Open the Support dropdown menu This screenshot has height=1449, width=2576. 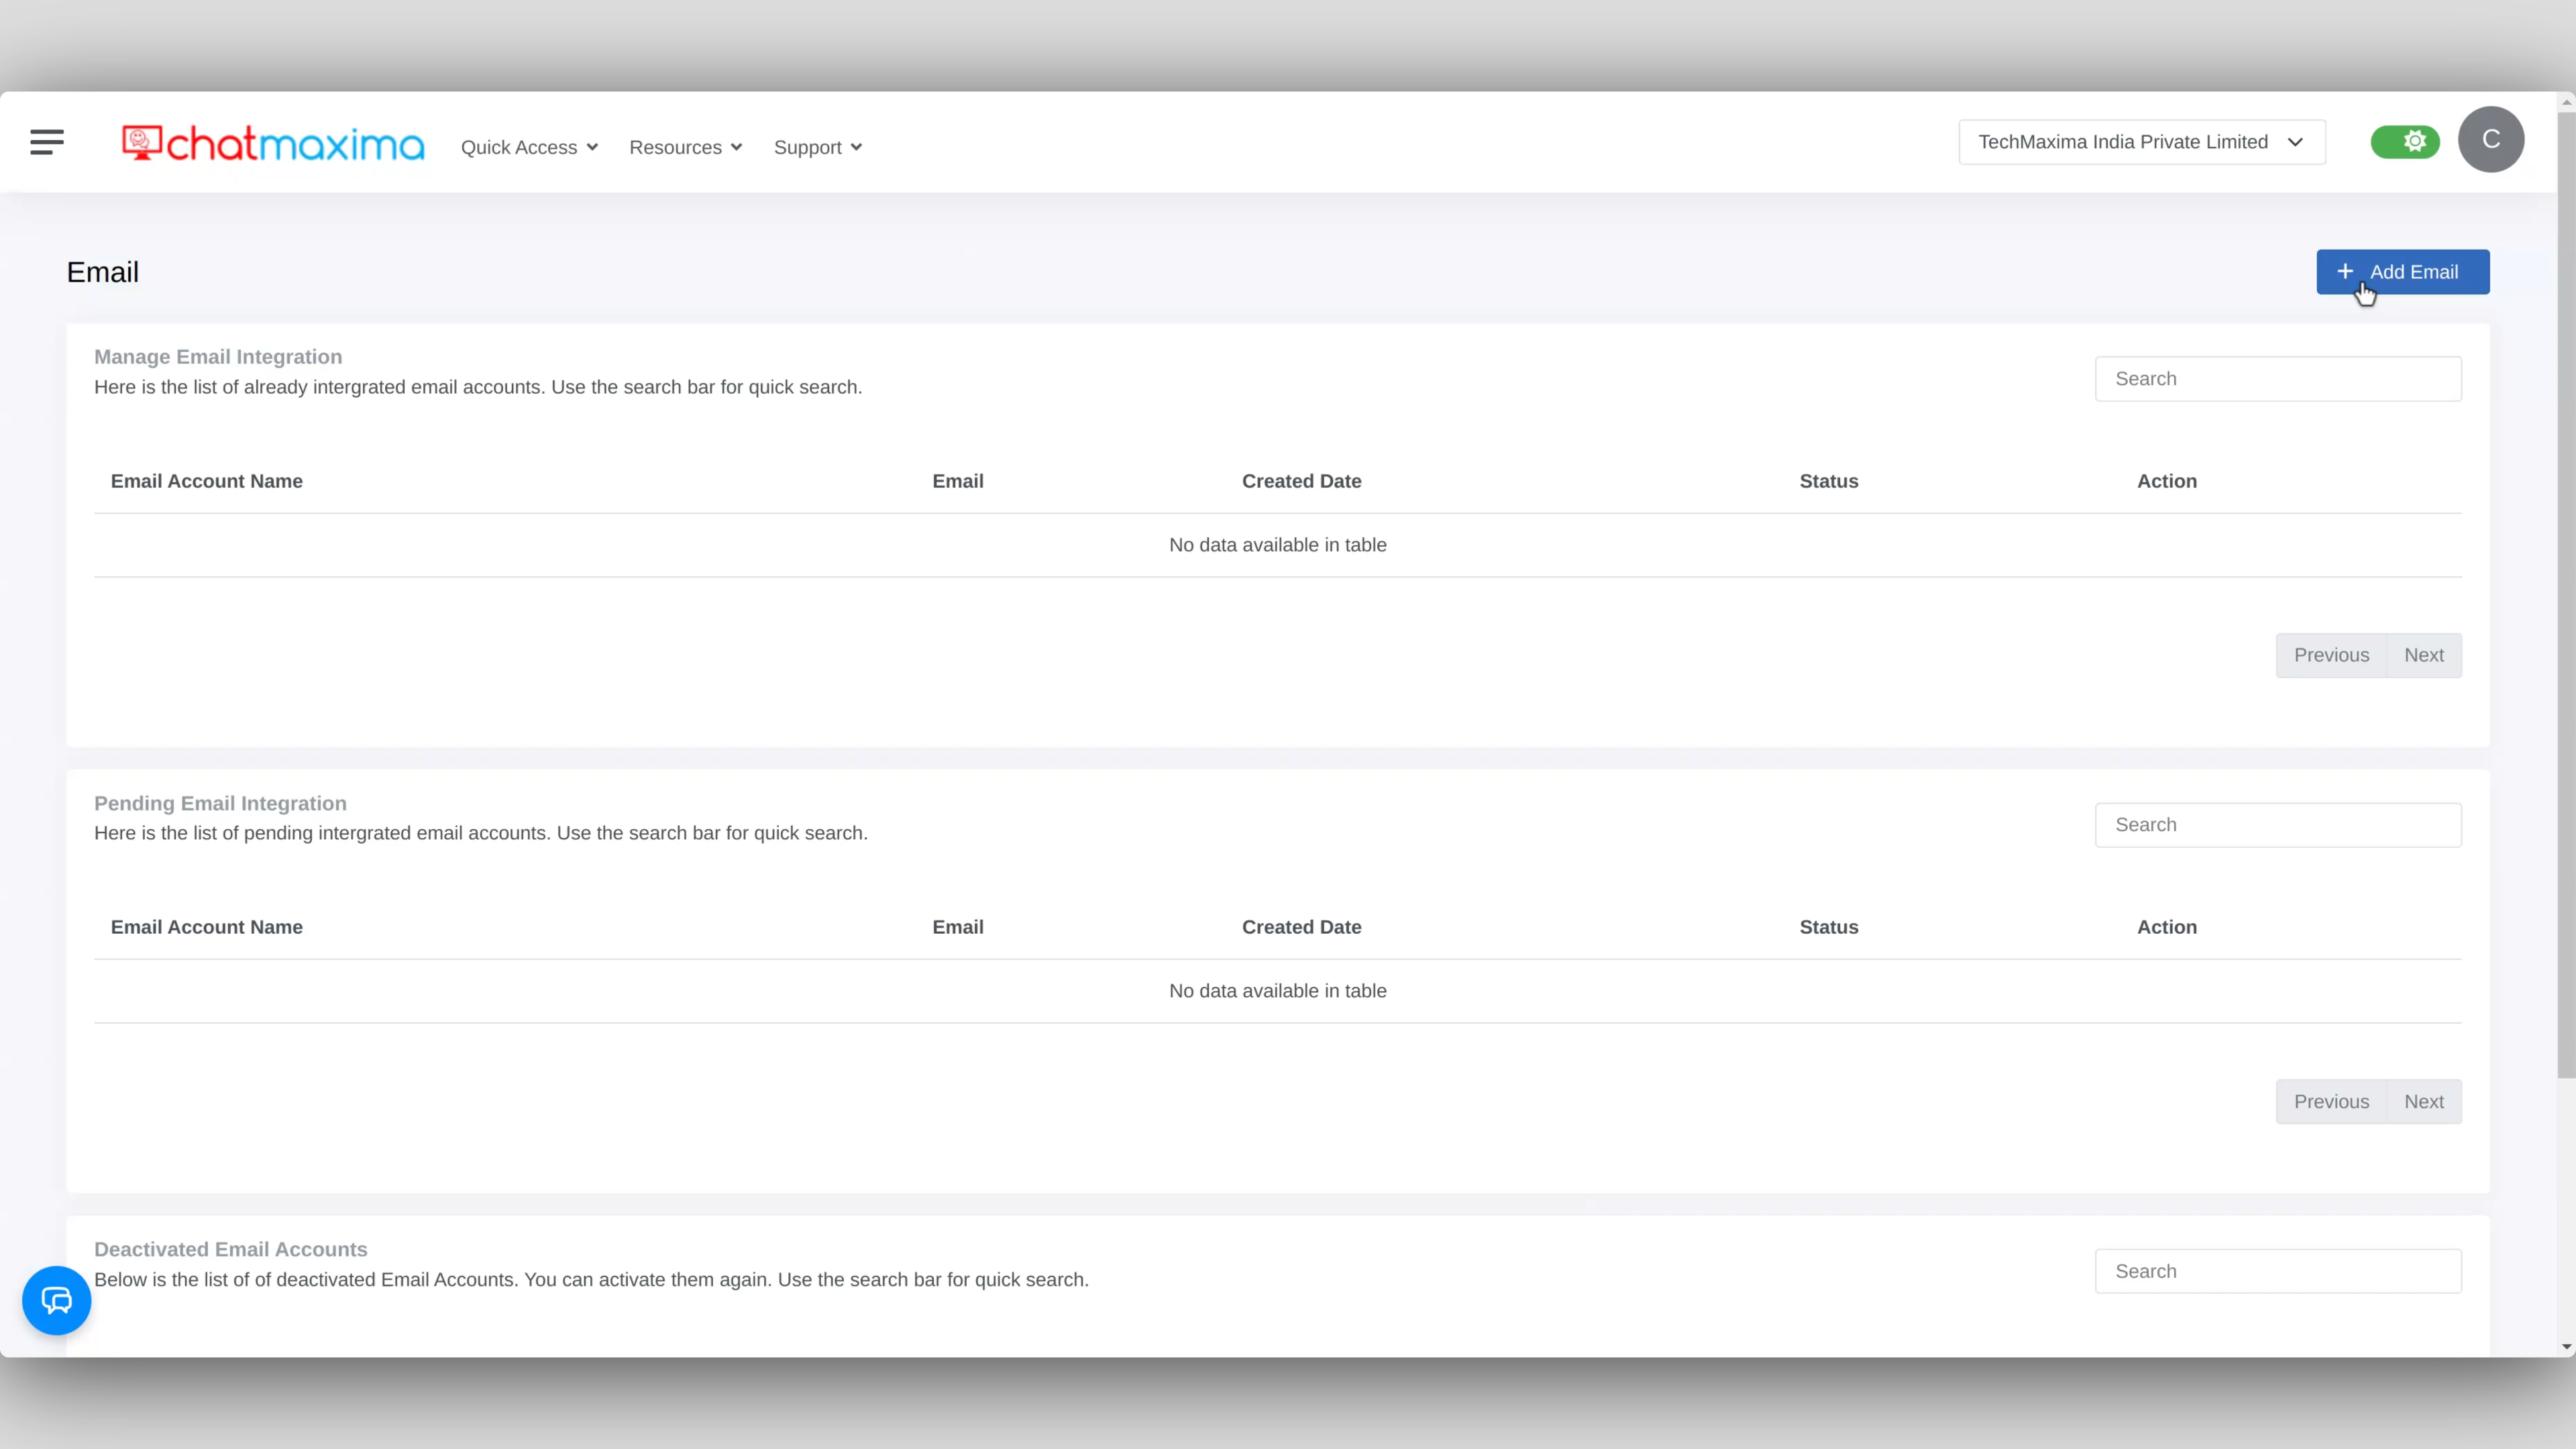tap(816, 147)
